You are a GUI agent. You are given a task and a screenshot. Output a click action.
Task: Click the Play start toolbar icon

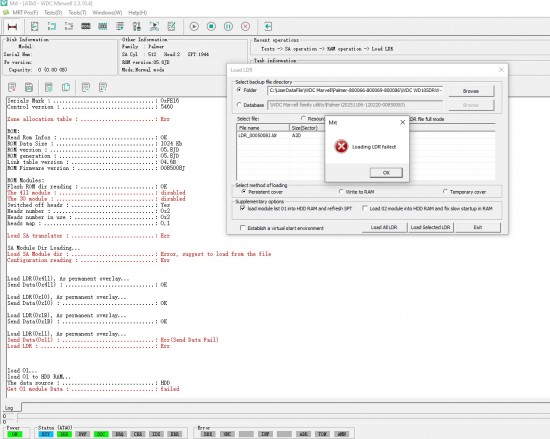(x=194, y=26)
